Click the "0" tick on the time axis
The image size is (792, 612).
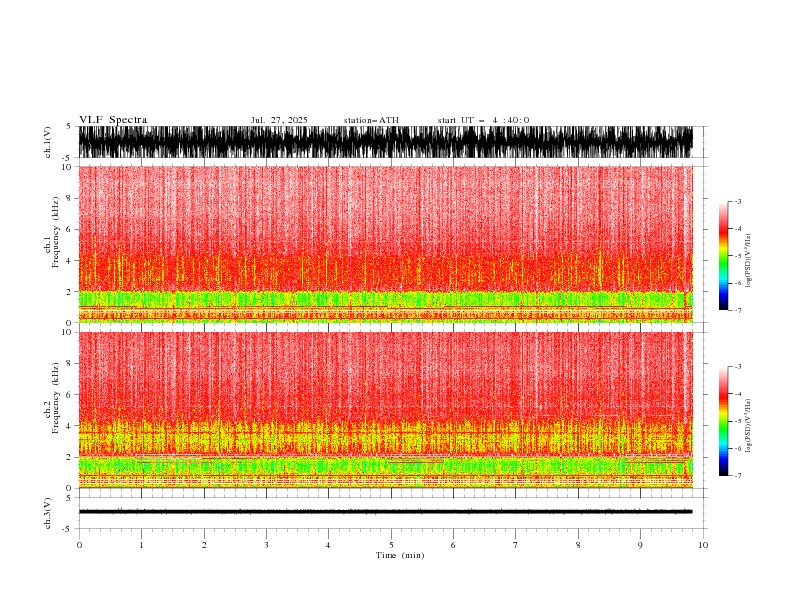(79, 545)
